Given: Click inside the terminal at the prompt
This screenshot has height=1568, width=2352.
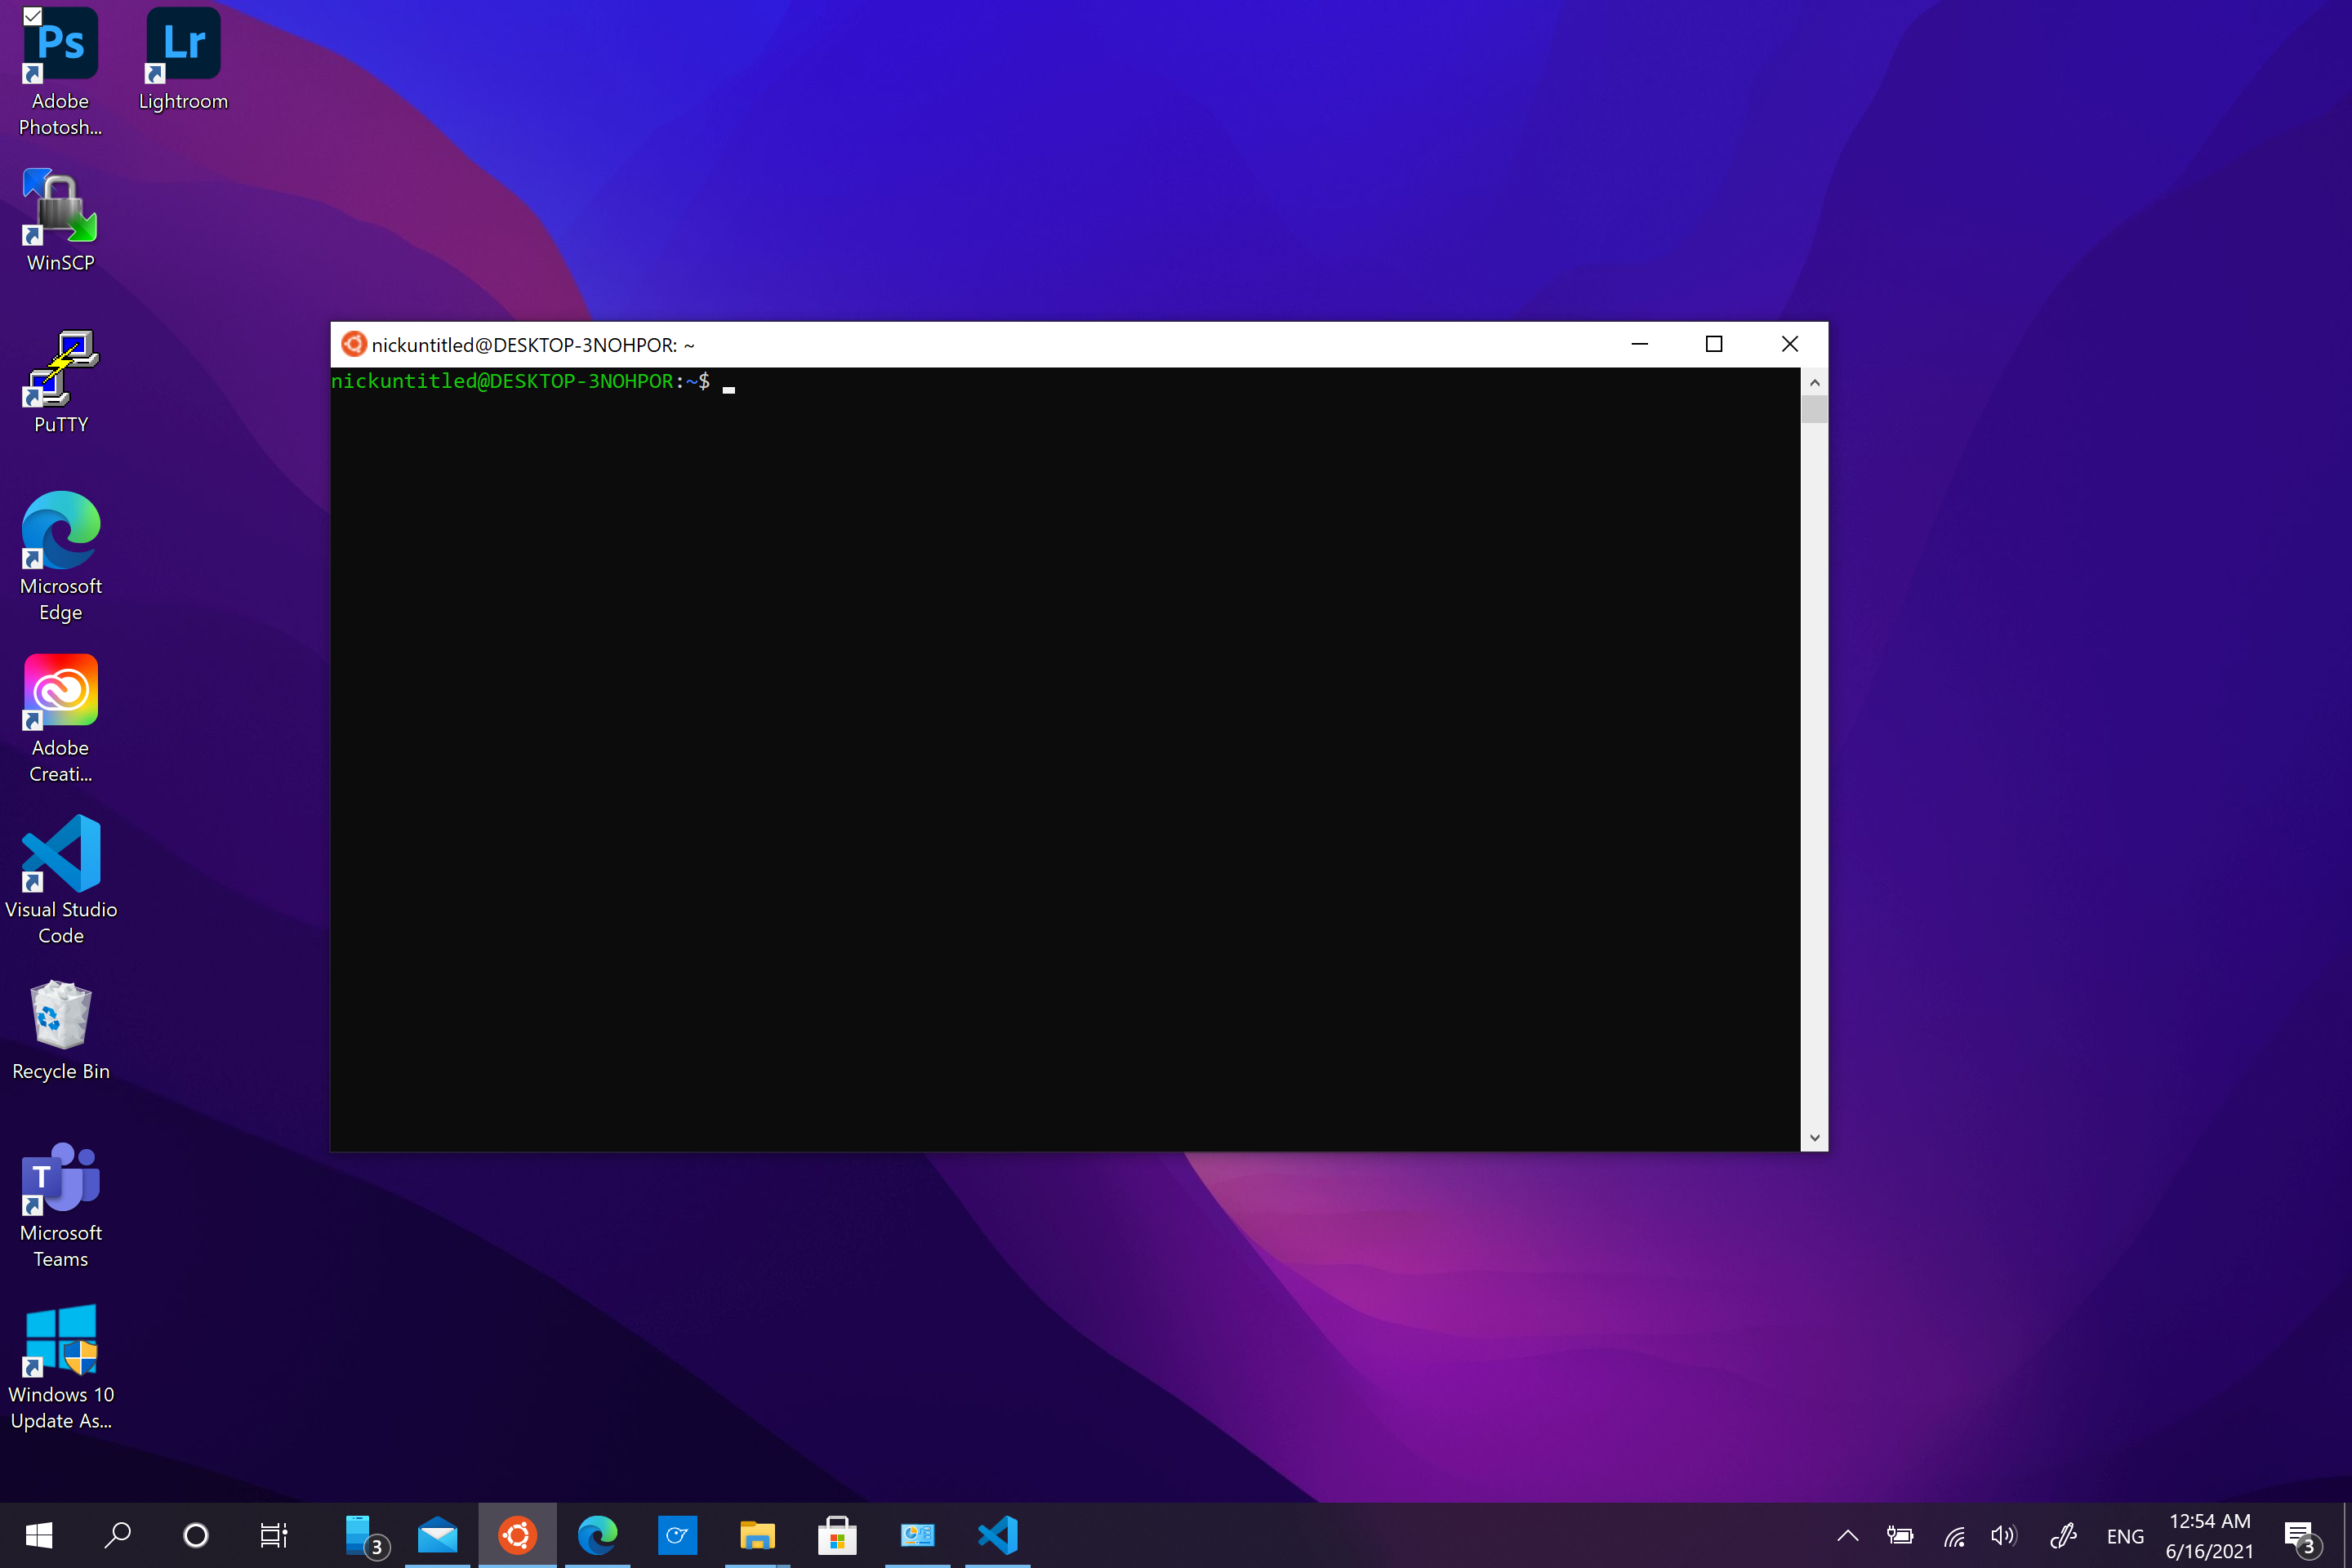Looking at the screenshot, I should 728,383.
